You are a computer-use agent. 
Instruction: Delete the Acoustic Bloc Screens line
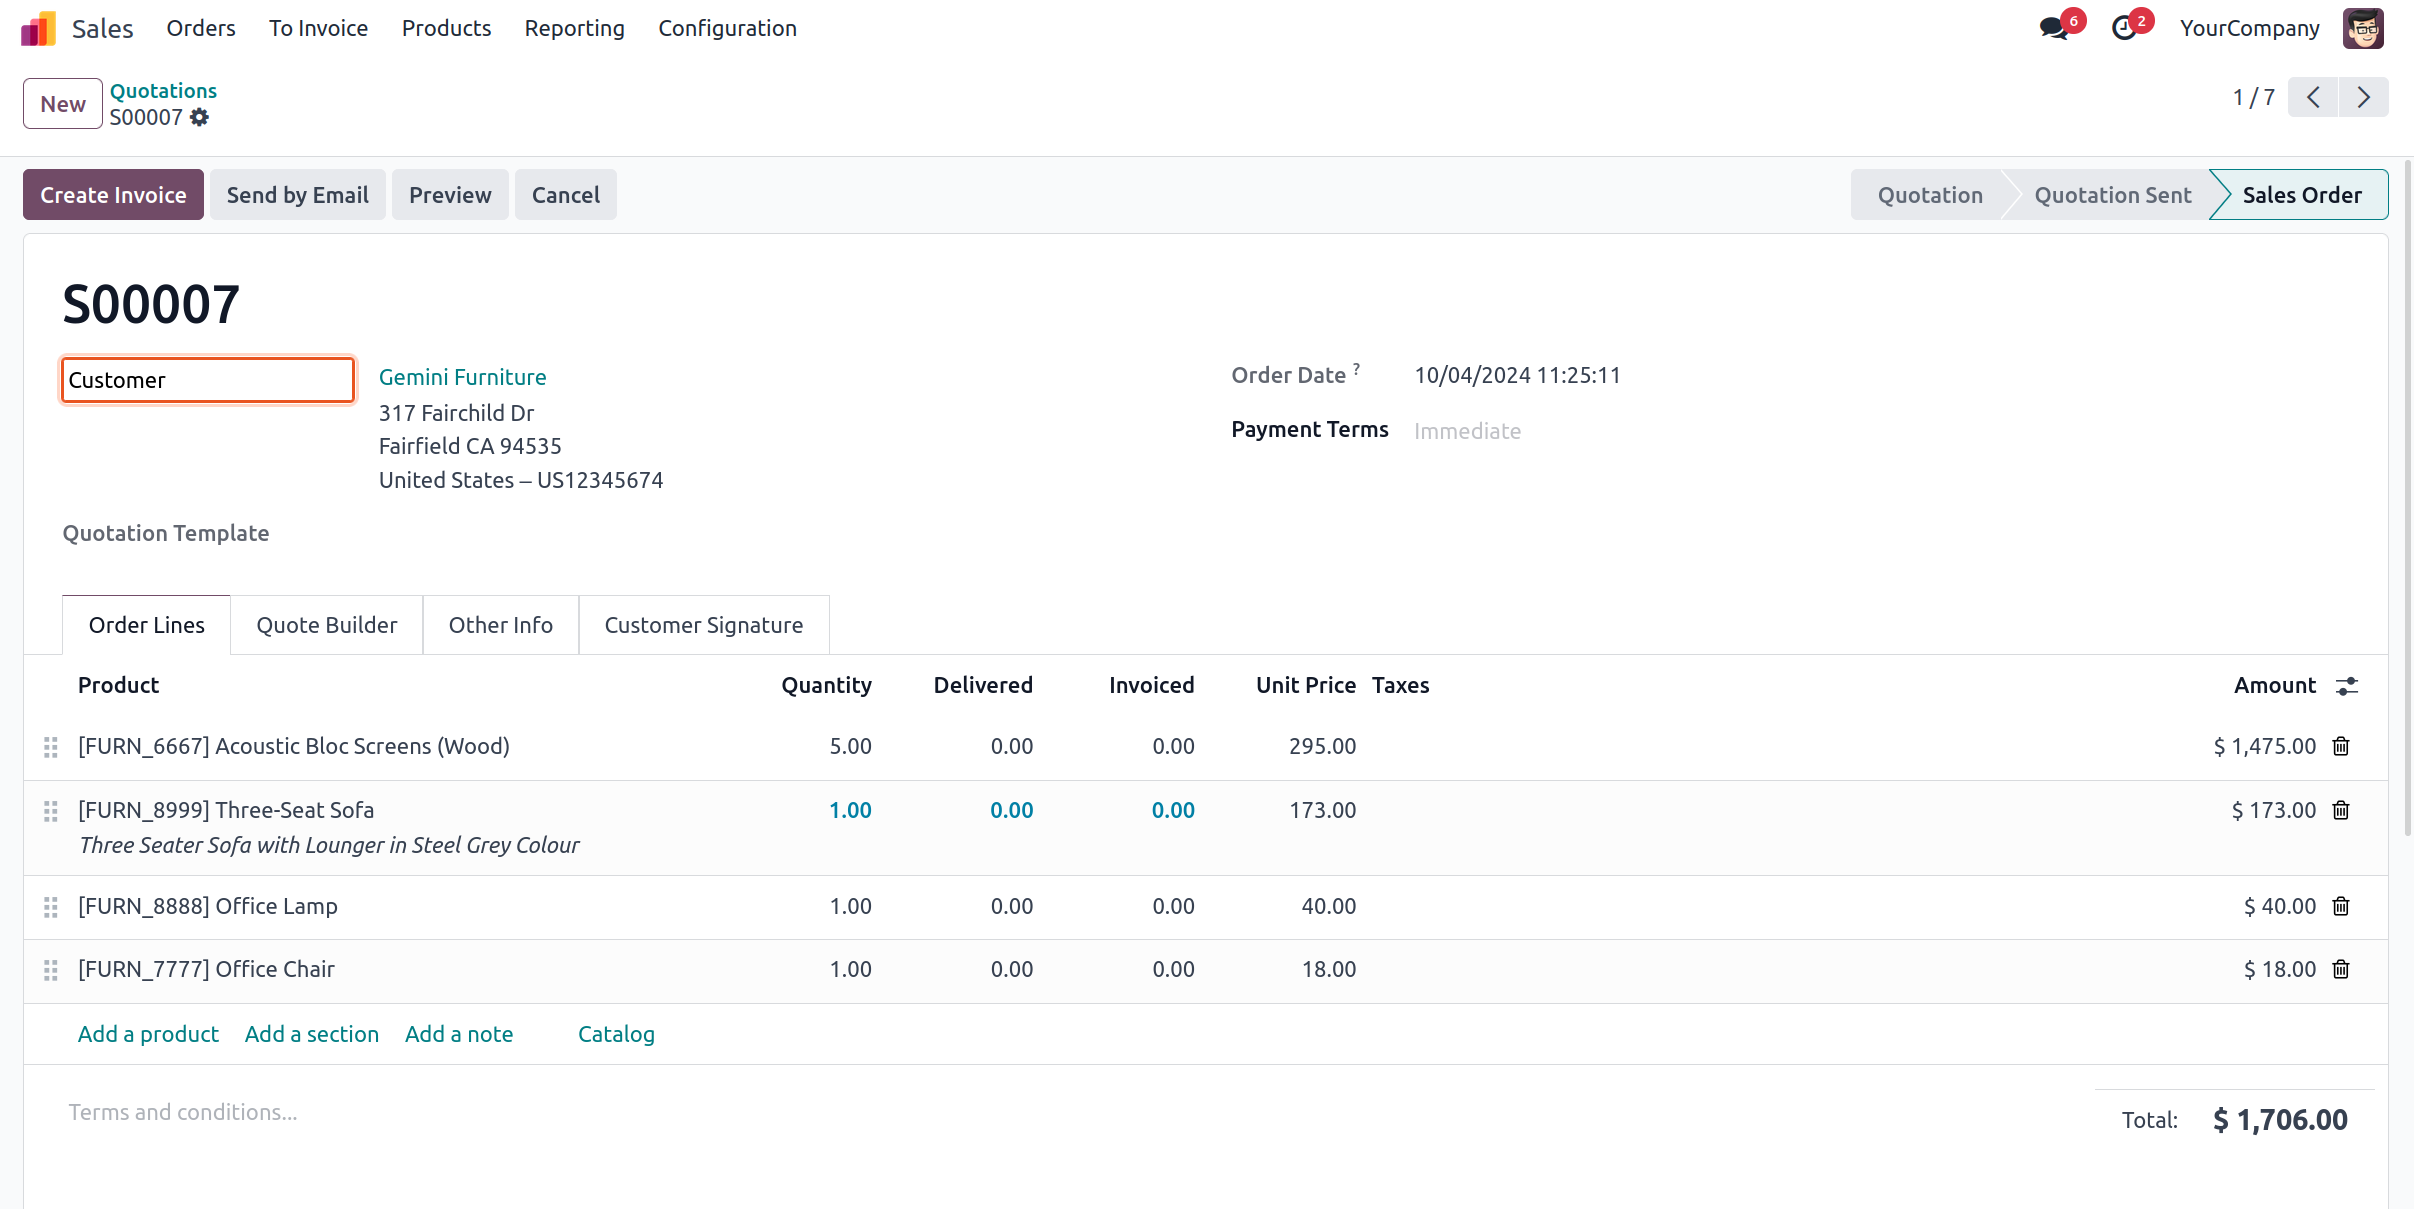tap(2341, 747)
